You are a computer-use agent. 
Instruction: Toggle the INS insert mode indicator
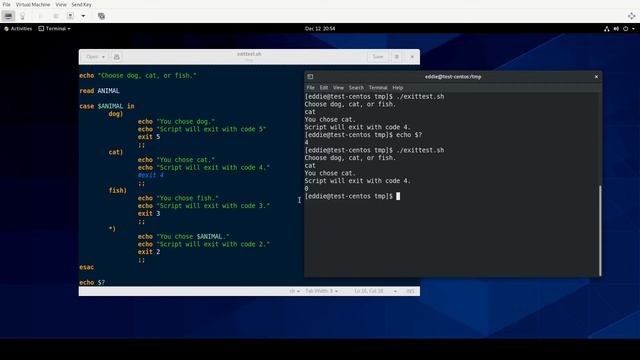click(x=410, y=291)
